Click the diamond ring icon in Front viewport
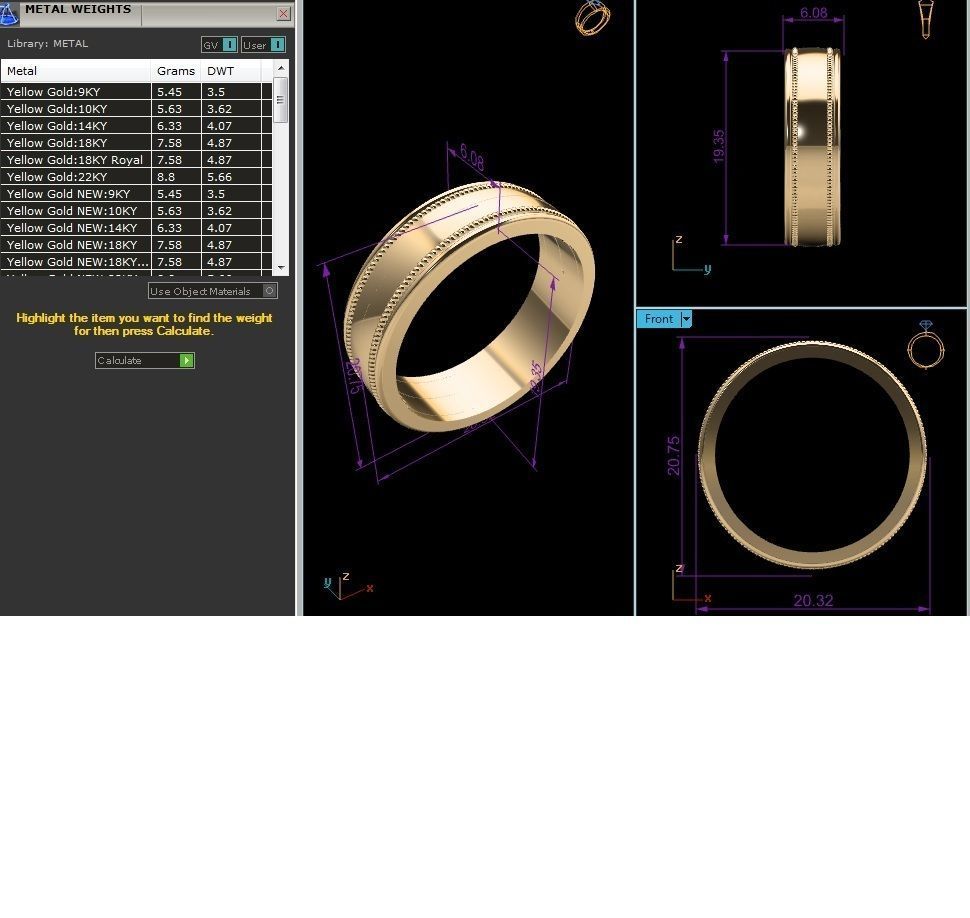Viewport: 970px width, 918px height. [925, 344]
